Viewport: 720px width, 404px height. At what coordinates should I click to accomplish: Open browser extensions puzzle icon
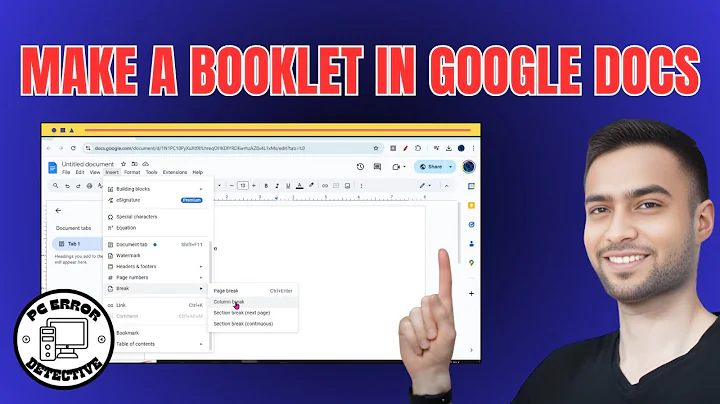(418, 148)
